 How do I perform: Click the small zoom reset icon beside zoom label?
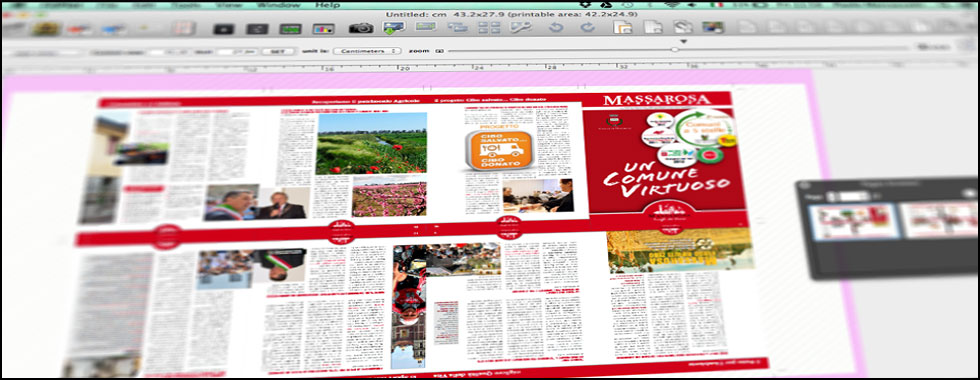tap(439, 51)
